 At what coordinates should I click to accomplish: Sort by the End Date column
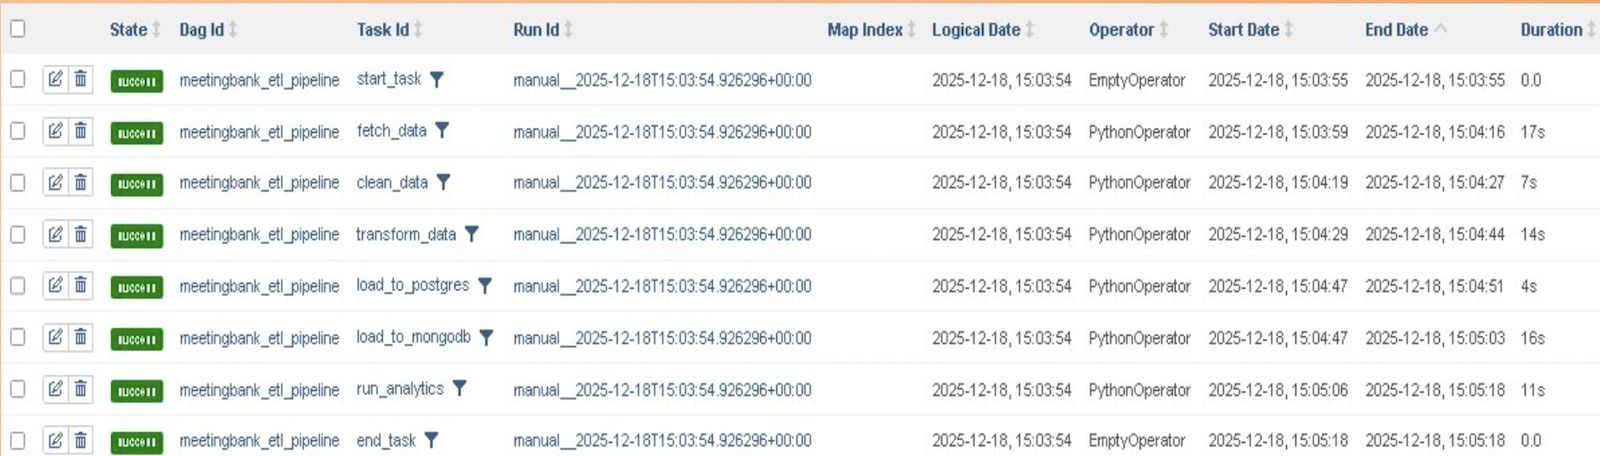1396,30
